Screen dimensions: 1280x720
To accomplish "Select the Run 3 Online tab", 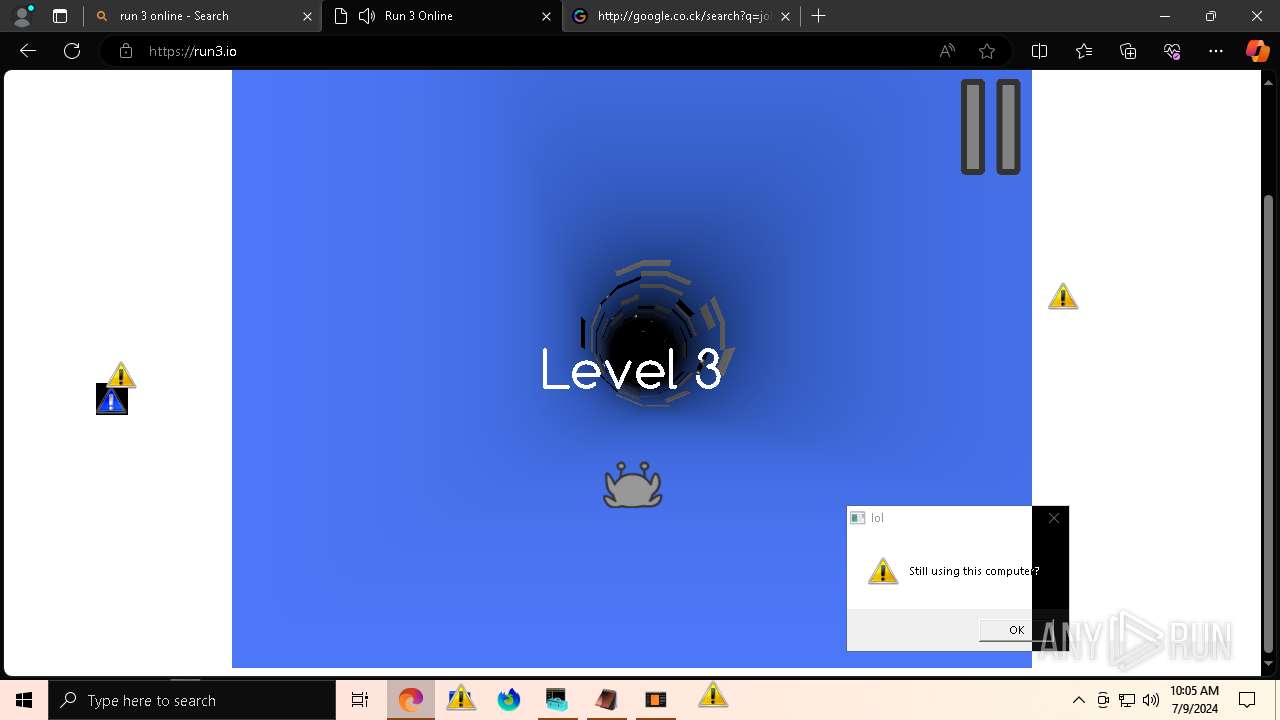I will [440, 16].
